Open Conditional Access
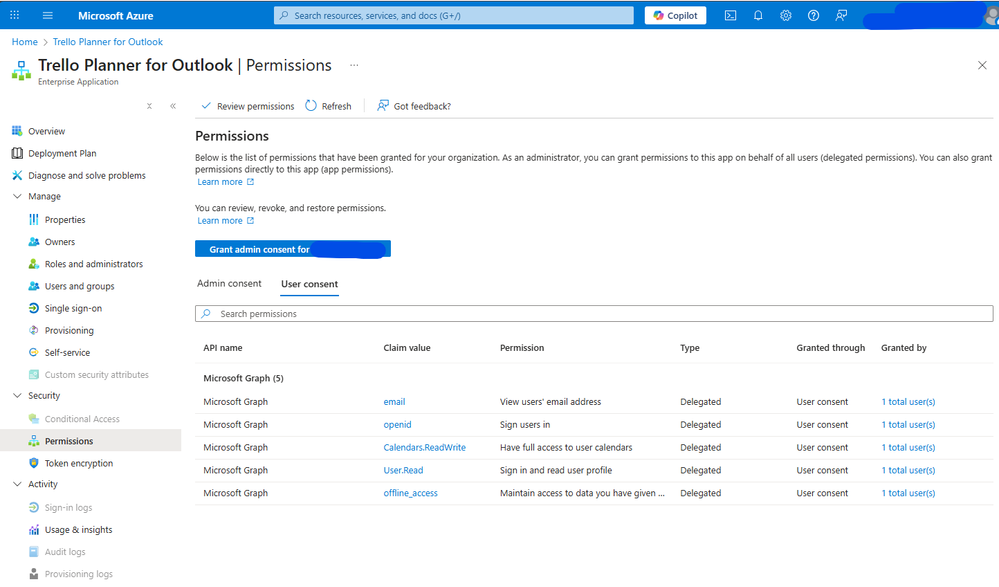 (x=82, y=419)
